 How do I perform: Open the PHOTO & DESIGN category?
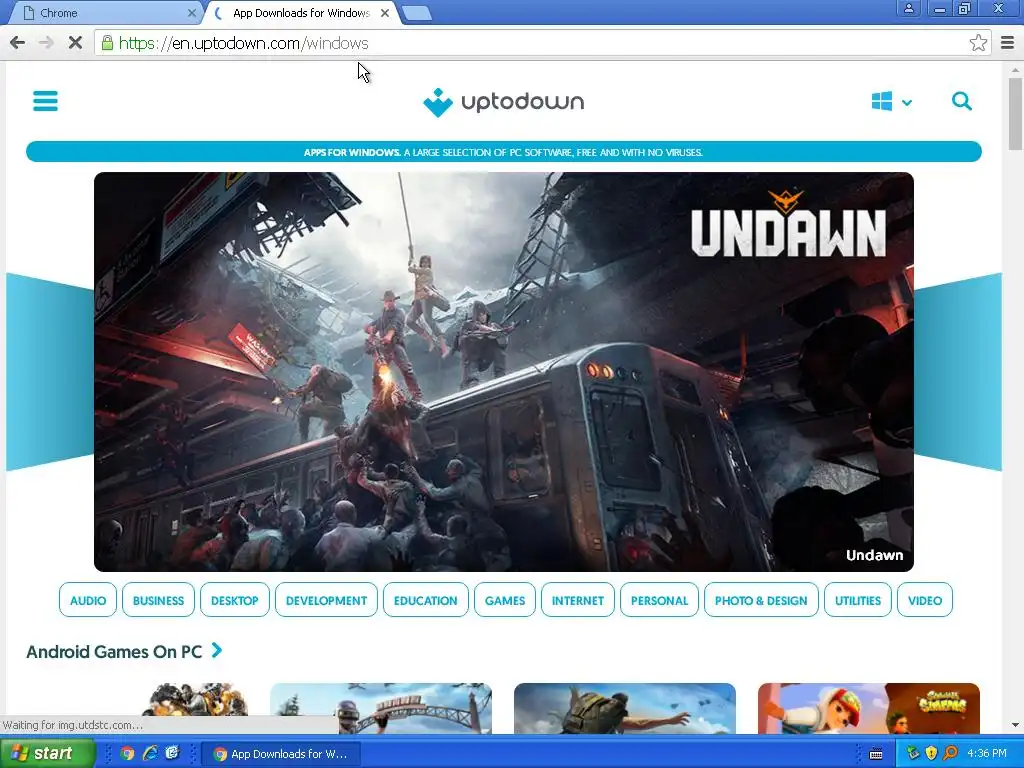tap(761, 600)
